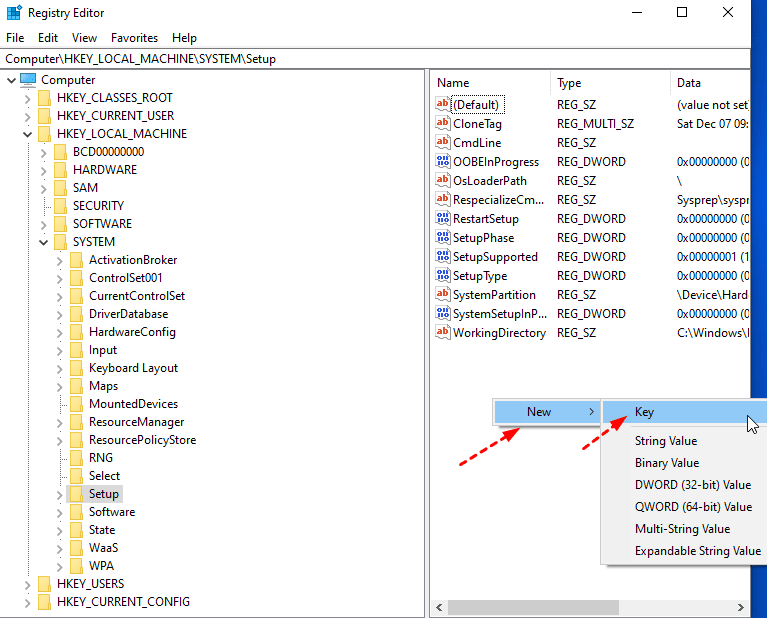Image resolution: width=767 pixels, height=618 pixels.
Task: Select the Keyboard Layout key
Action: [133, 368]
